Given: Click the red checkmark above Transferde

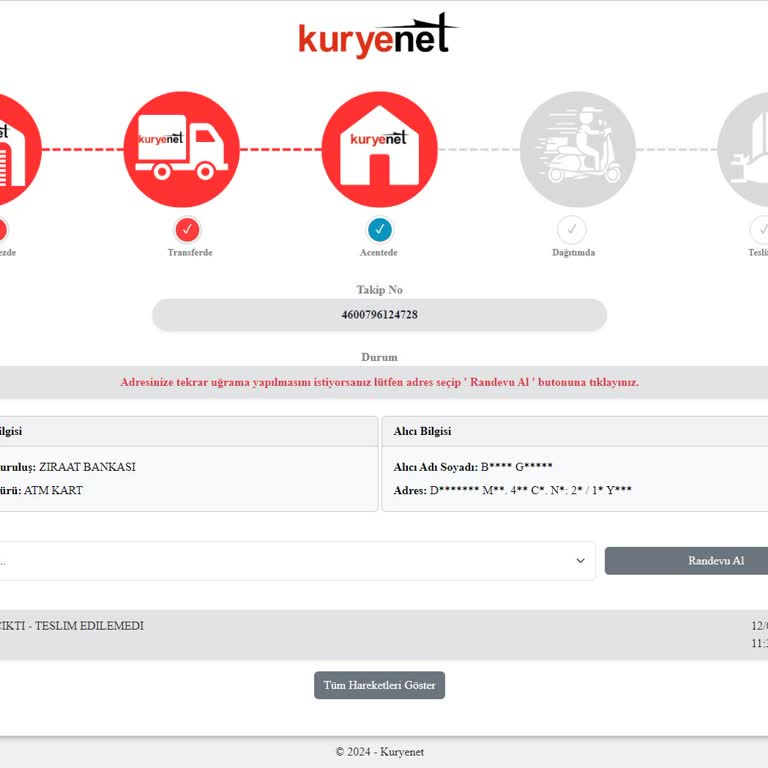Looking at the screenshot, I should point(187,229).
